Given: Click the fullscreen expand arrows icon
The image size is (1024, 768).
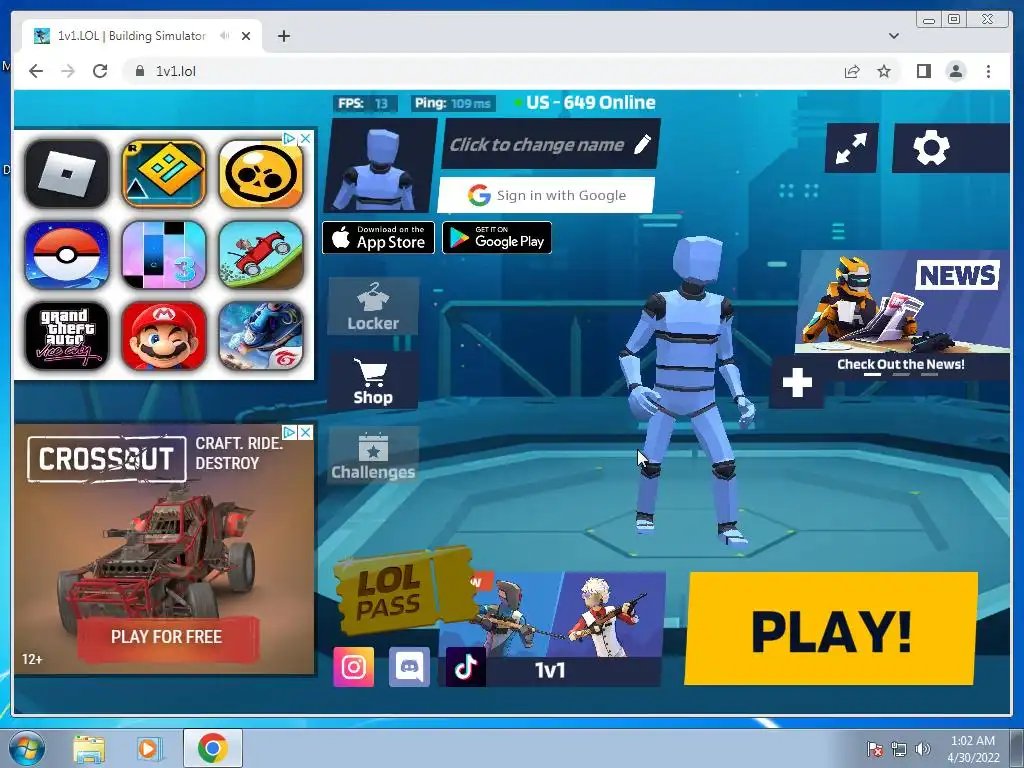Looking at the screenshot, I should point(852,148).
